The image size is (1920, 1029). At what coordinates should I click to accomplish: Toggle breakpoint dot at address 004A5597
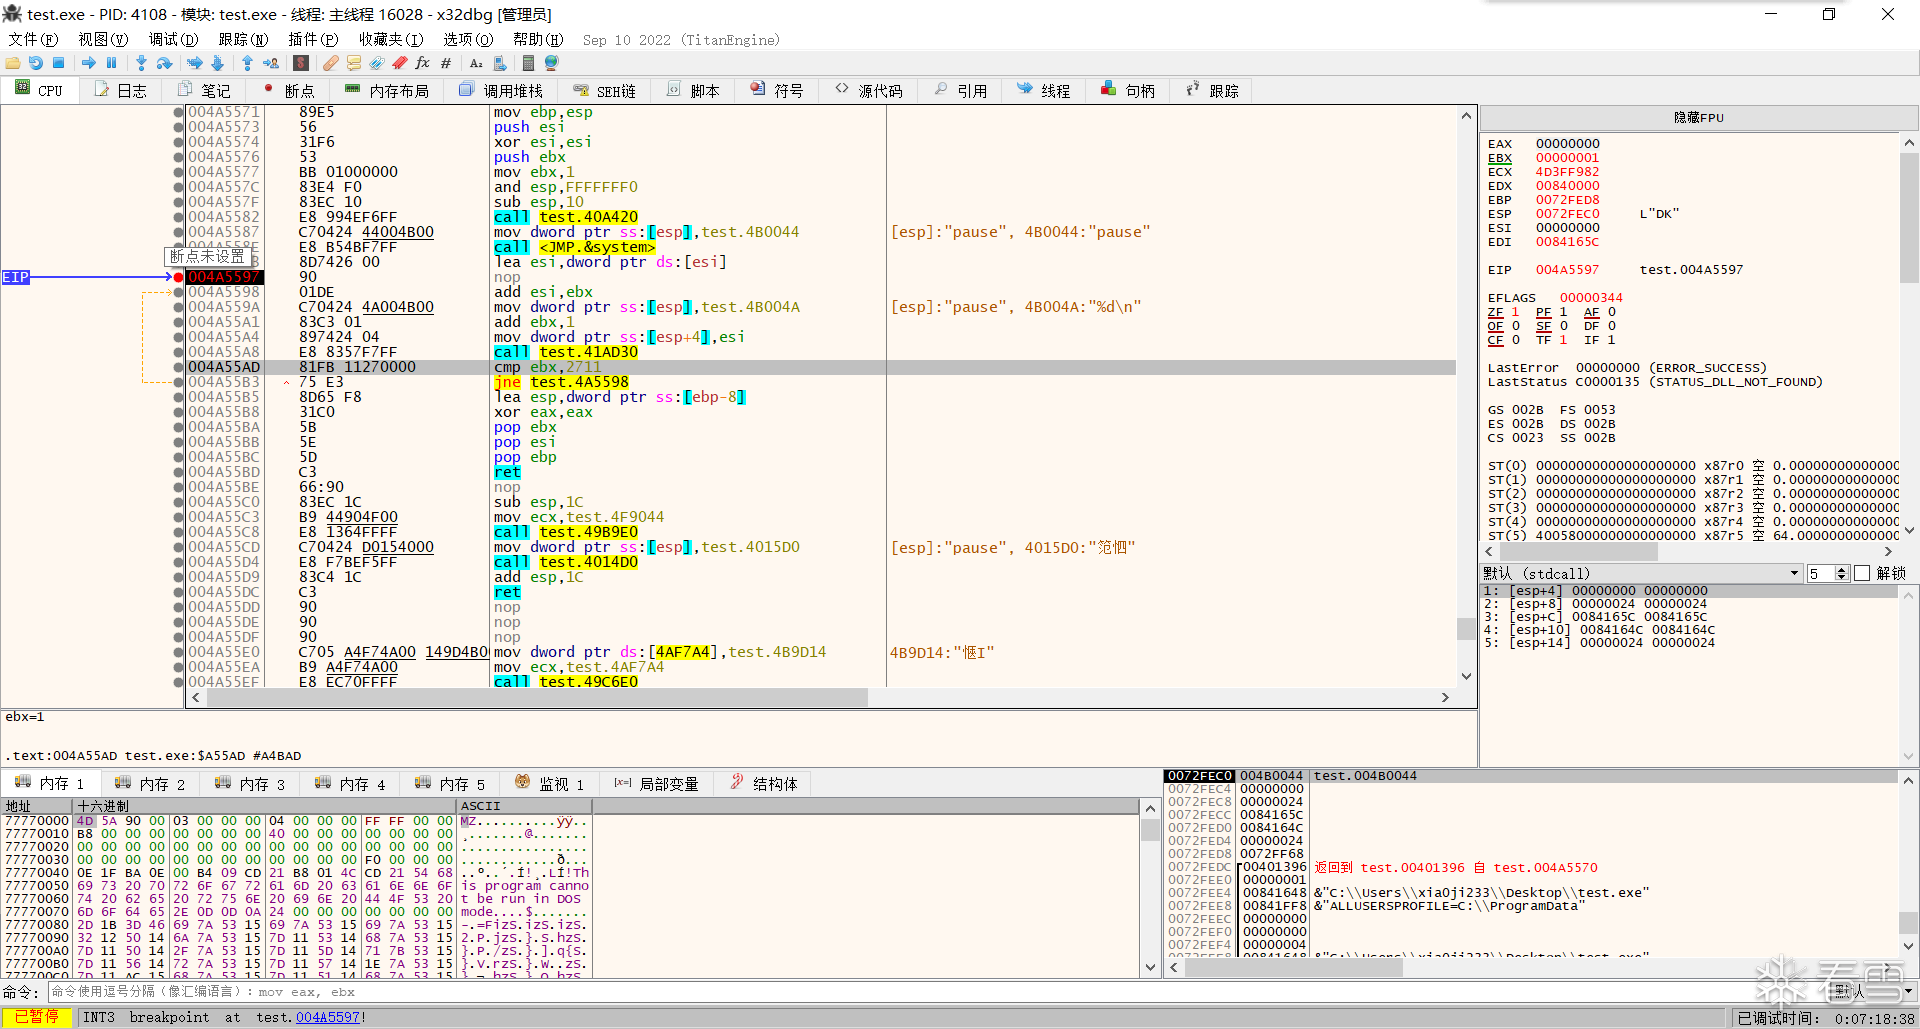pyautogui.click(x=179, y=277)
